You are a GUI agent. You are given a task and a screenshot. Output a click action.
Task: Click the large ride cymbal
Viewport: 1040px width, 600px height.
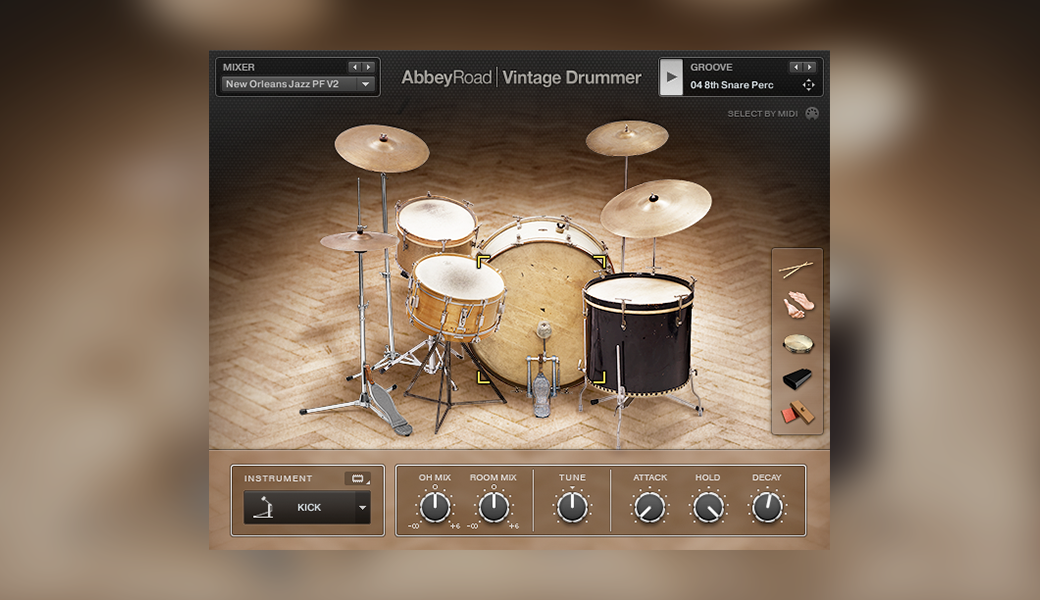[655, 208]
